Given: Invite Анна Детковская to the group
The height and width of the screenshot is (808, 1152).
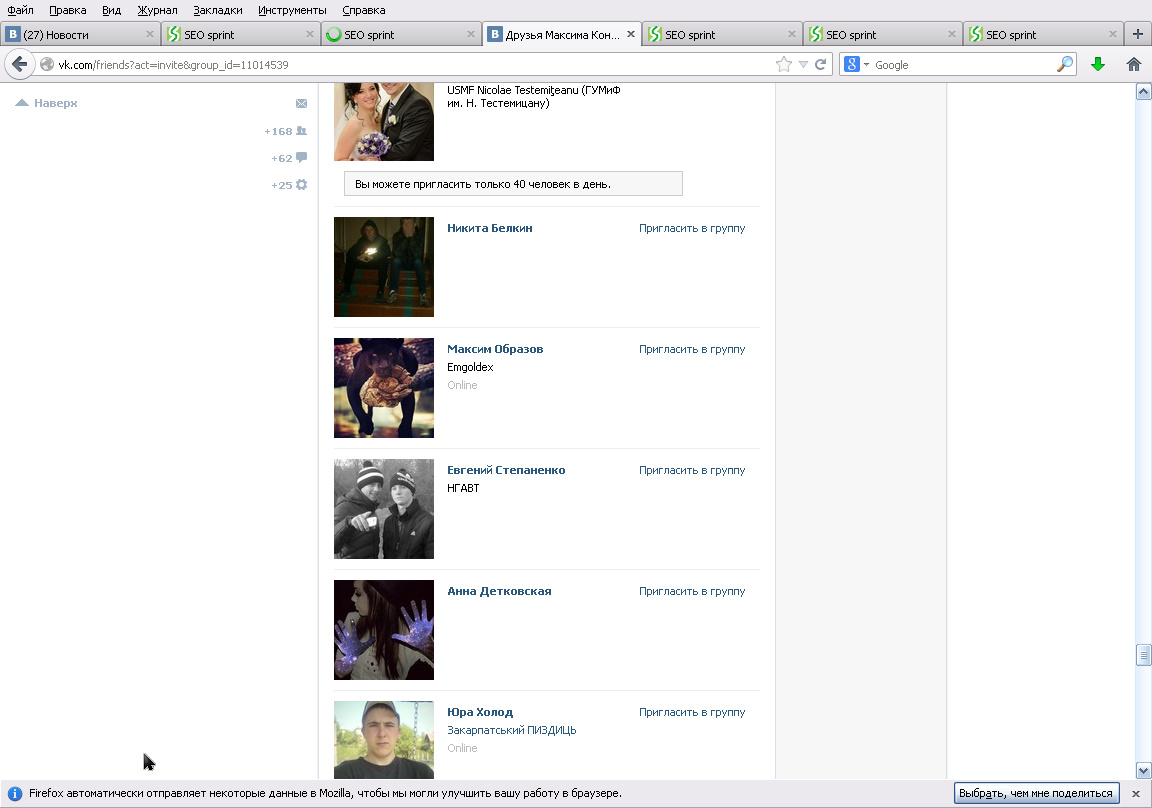Looking at the screenshot, I should 692,591.
